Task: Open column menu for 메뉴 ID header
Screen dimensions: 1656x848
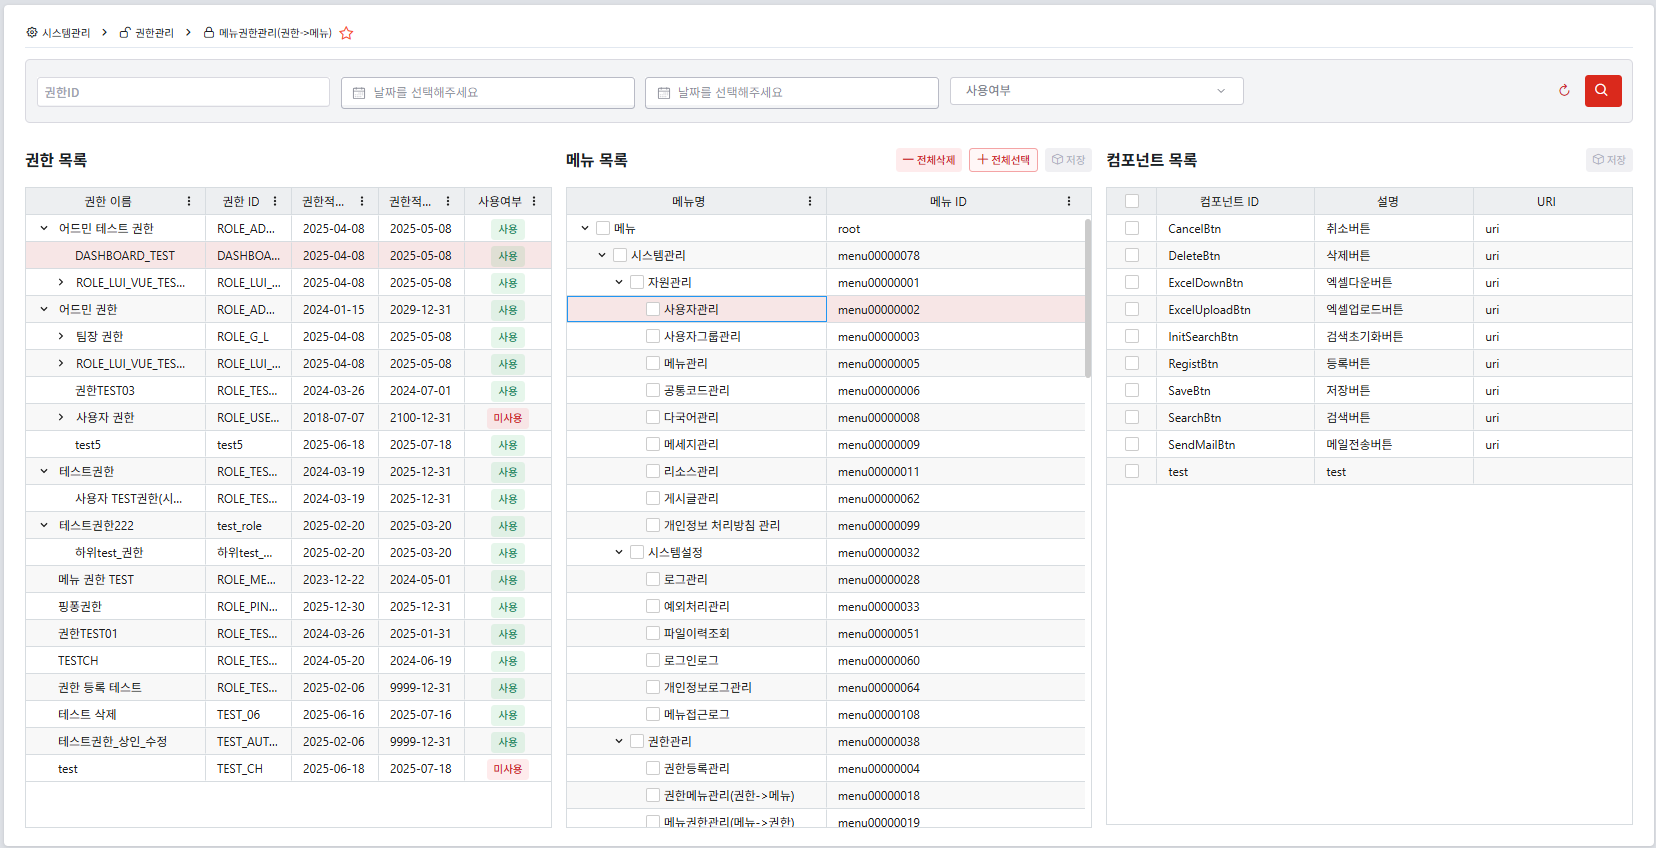Action: click(x=1069, y=201)
